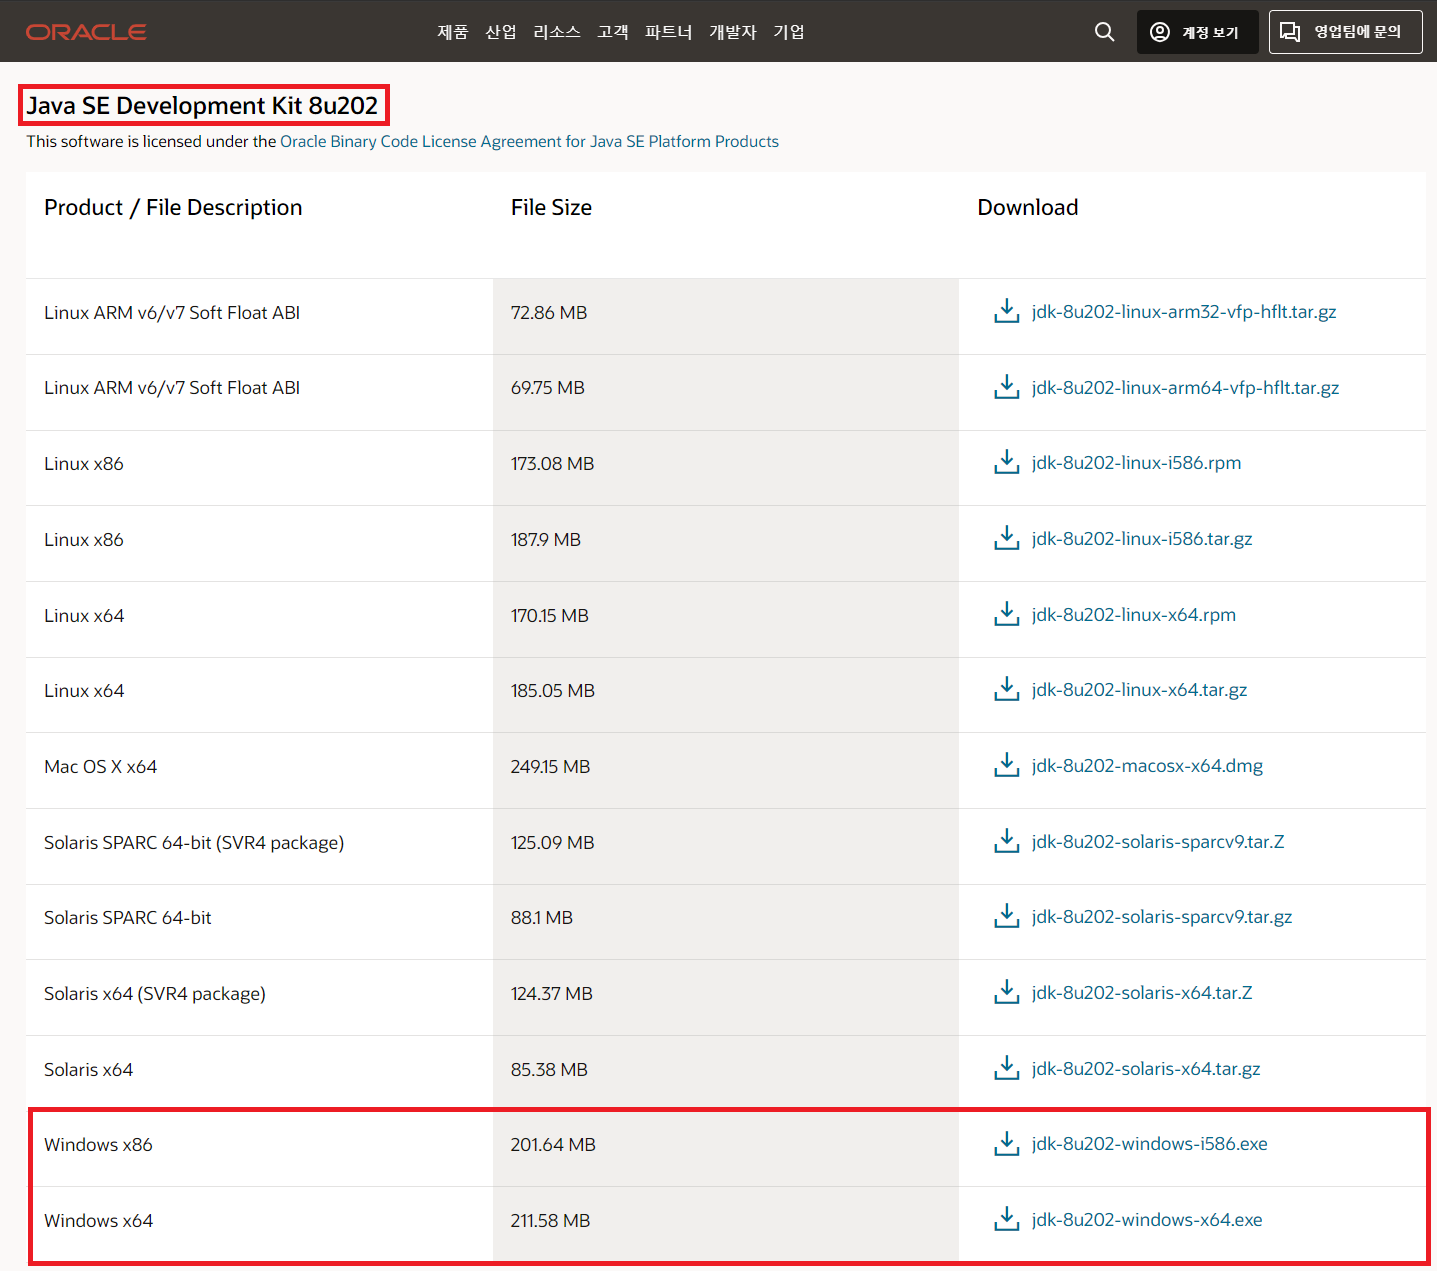Download jdk-8u202-solaris-x64.tar.Z link
The image size is (1437, 1271).
click(x=1142, y=992)
